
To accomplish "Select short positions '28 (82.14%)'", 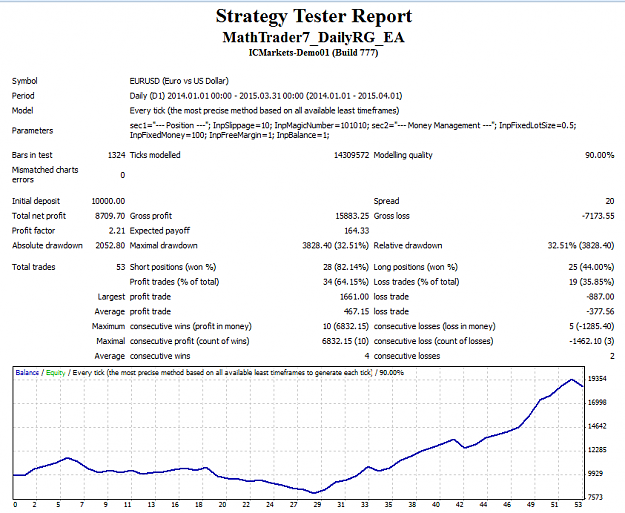I will [x=346, y=267].
